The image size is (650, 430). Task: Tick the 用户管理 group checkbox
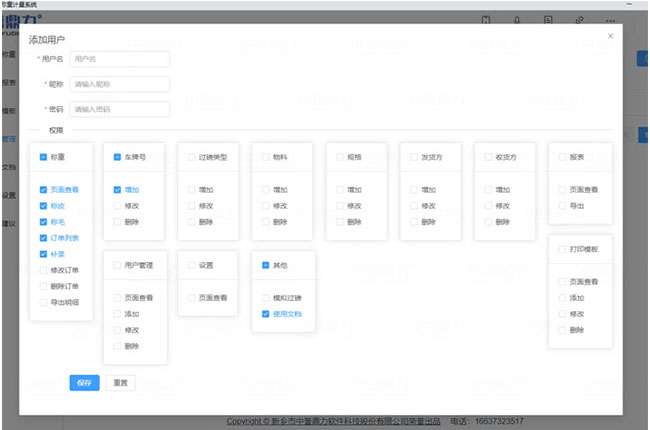tap(117, 265)
